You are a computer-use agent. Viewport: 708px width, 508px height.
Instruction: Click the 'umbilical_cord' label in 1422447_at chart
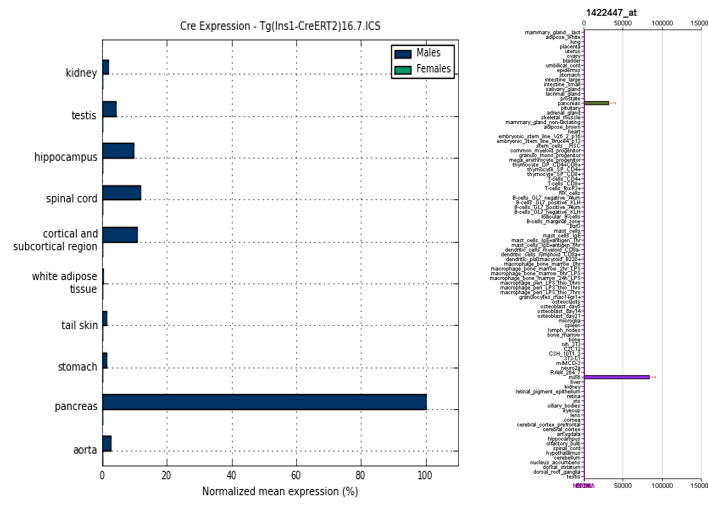tap(563, 65)
